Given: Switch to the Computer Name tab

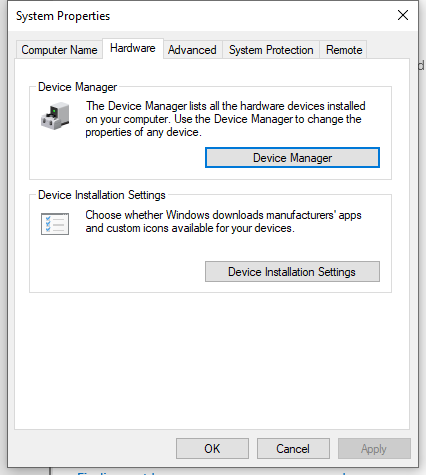Looking at the screenshot, I should tap(59, 50).
